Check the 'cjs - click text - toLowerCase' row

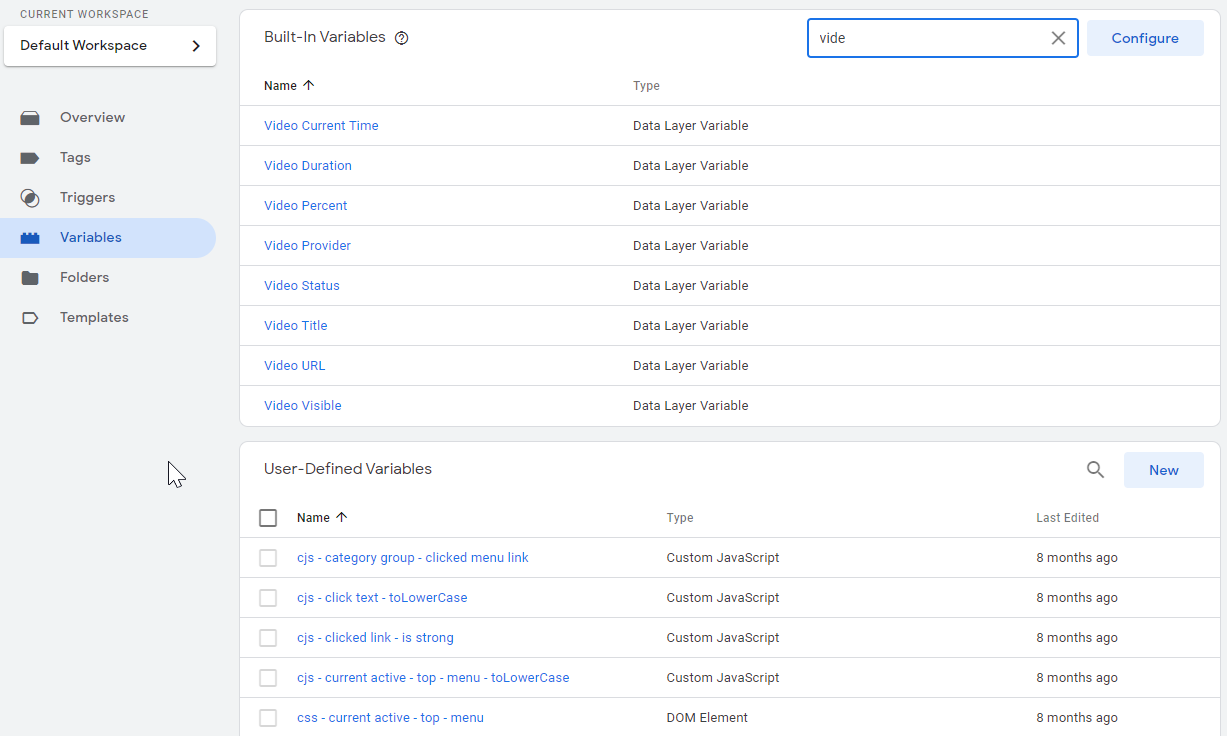(x=268, y=598)
